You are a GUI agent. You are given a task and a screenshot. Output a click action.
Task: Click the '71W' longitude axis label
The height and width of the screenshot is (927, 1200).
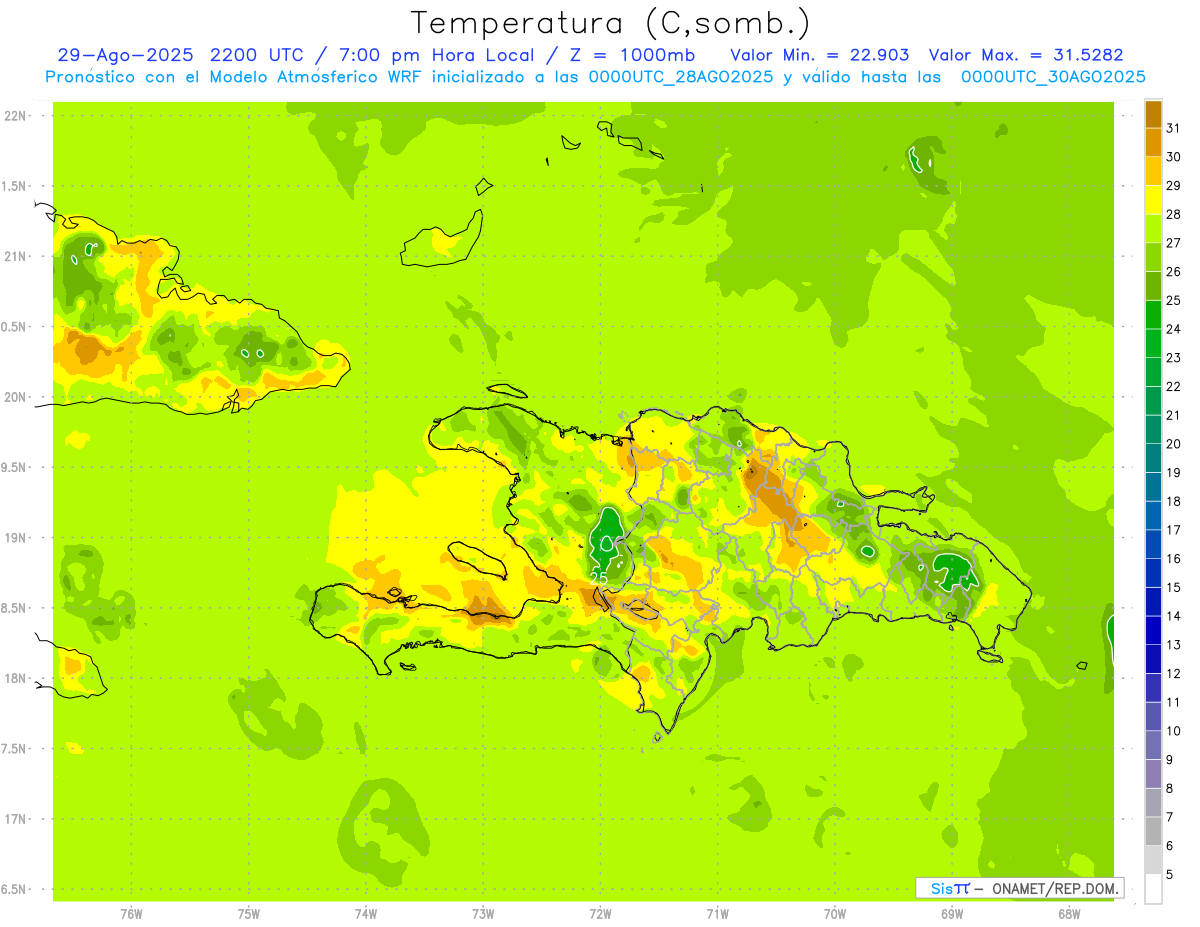[x=717, y=914]
